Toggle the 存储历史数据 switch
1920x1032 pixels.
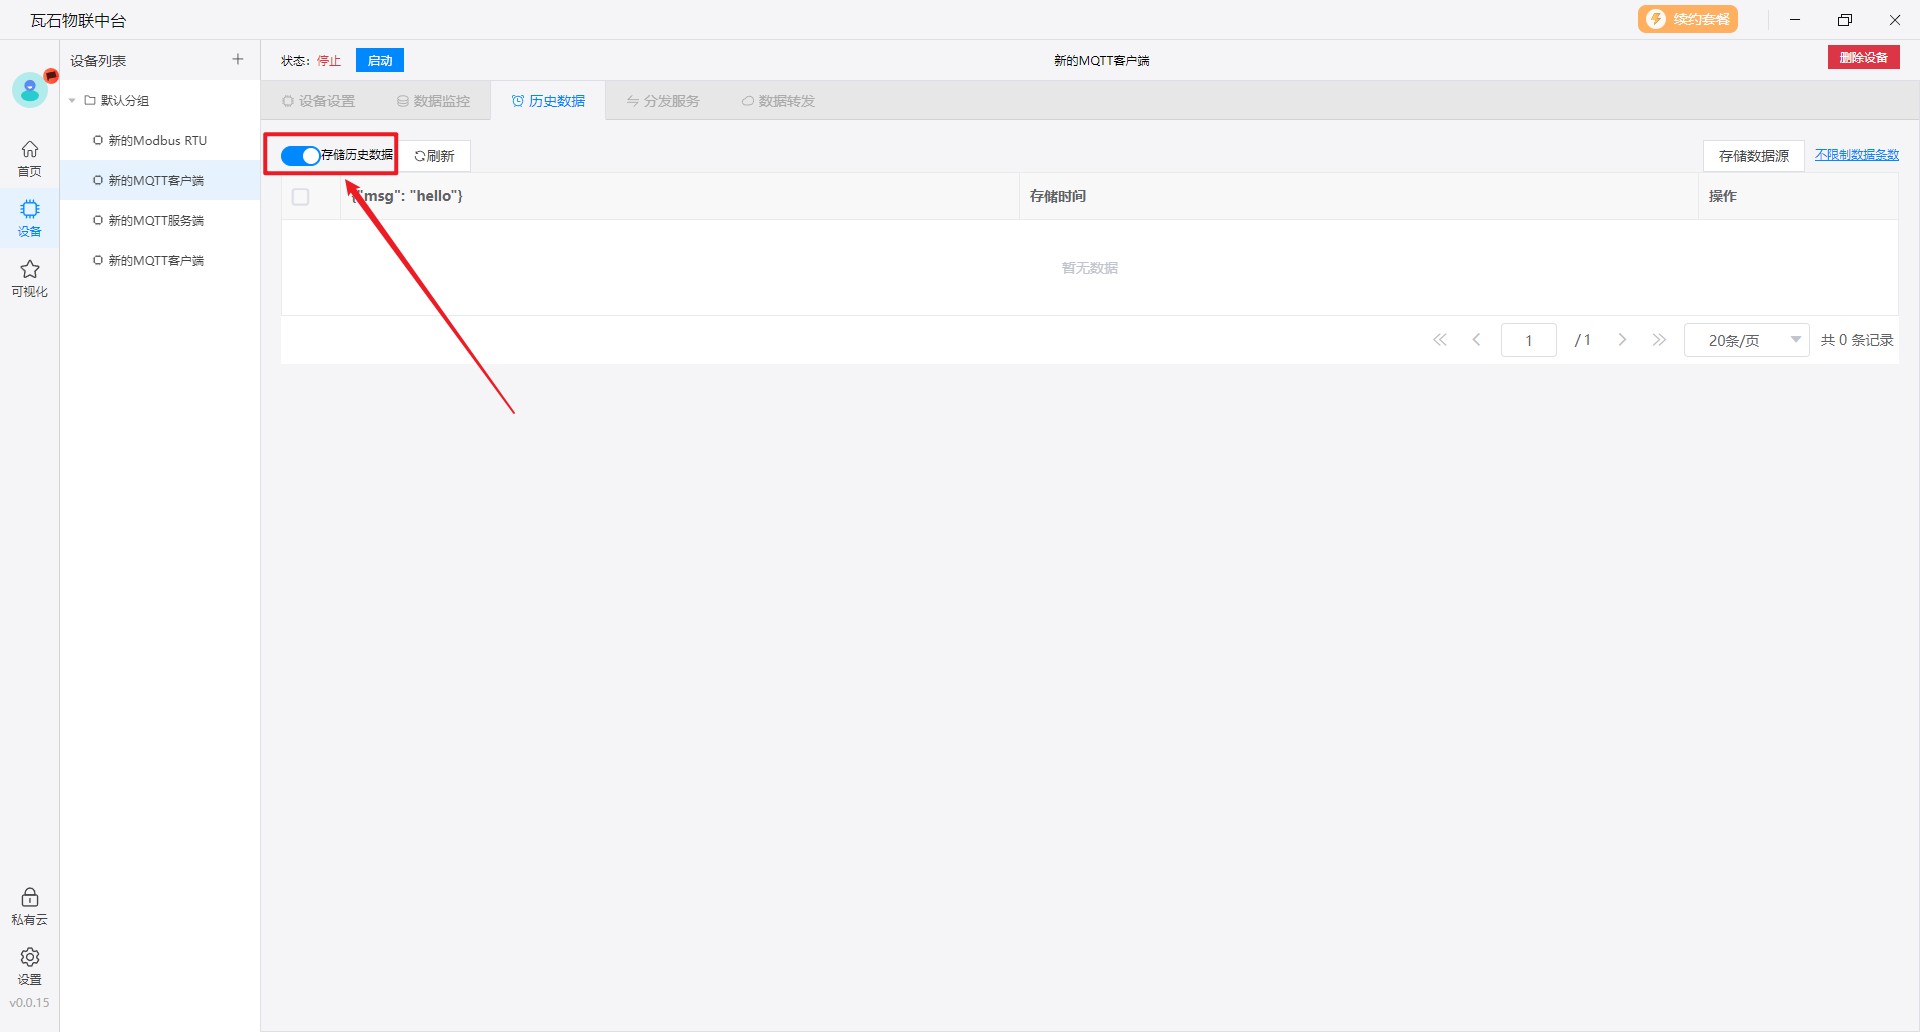tap(300, 156)
